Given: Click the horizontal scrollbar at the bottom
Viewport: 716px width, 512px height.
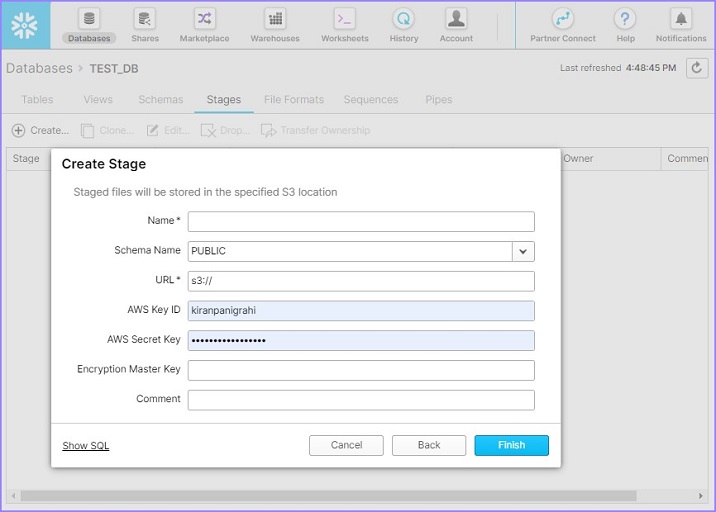Looking at the screenshot, I should point(328,496).
